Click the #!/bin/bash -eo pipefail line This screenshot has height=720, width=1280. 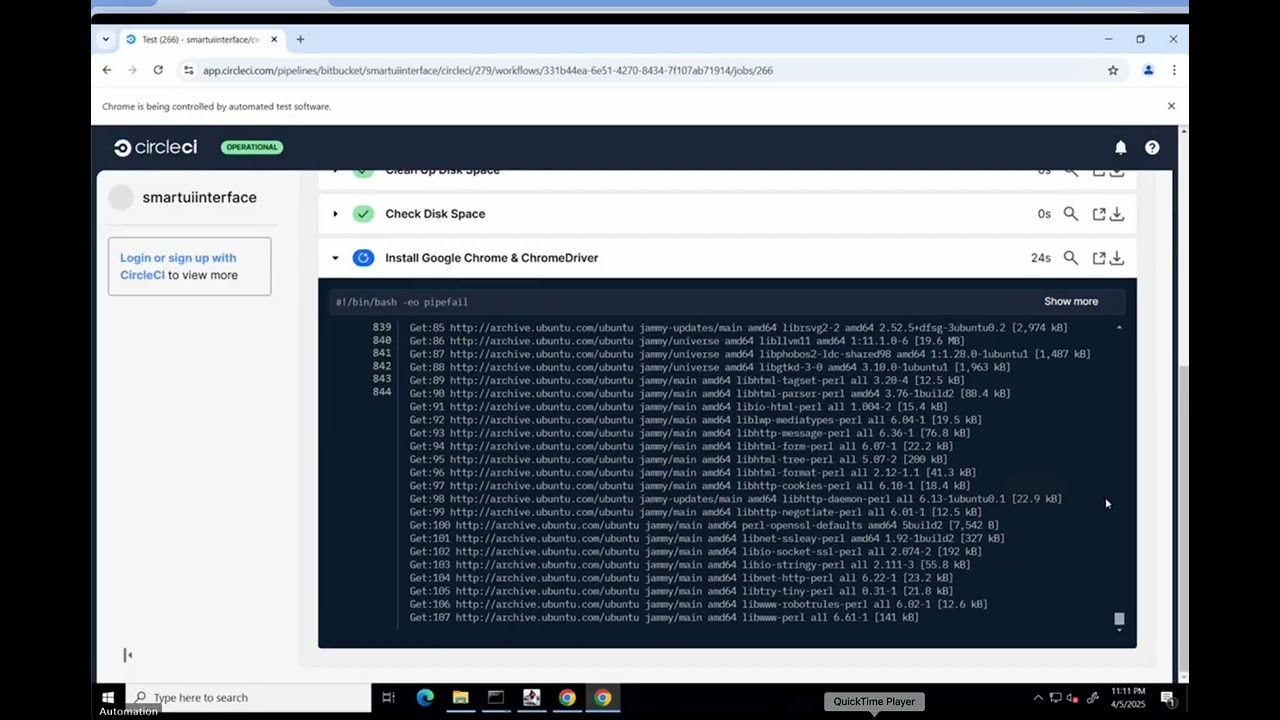click(402, 302)
